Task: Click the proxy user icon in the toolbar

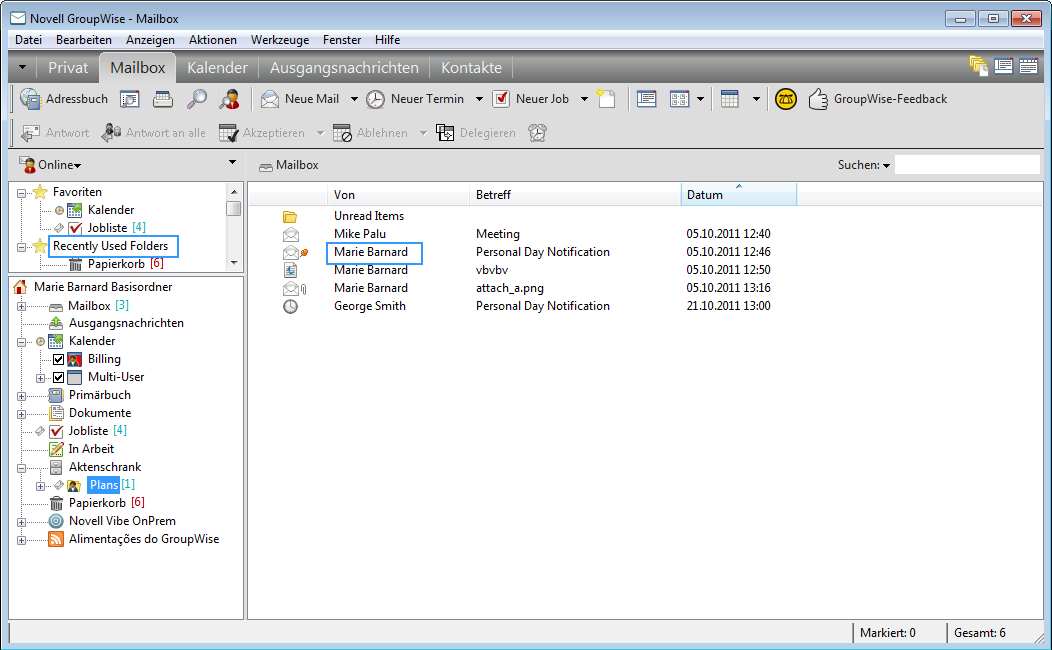Action: (x=229, y=99)
